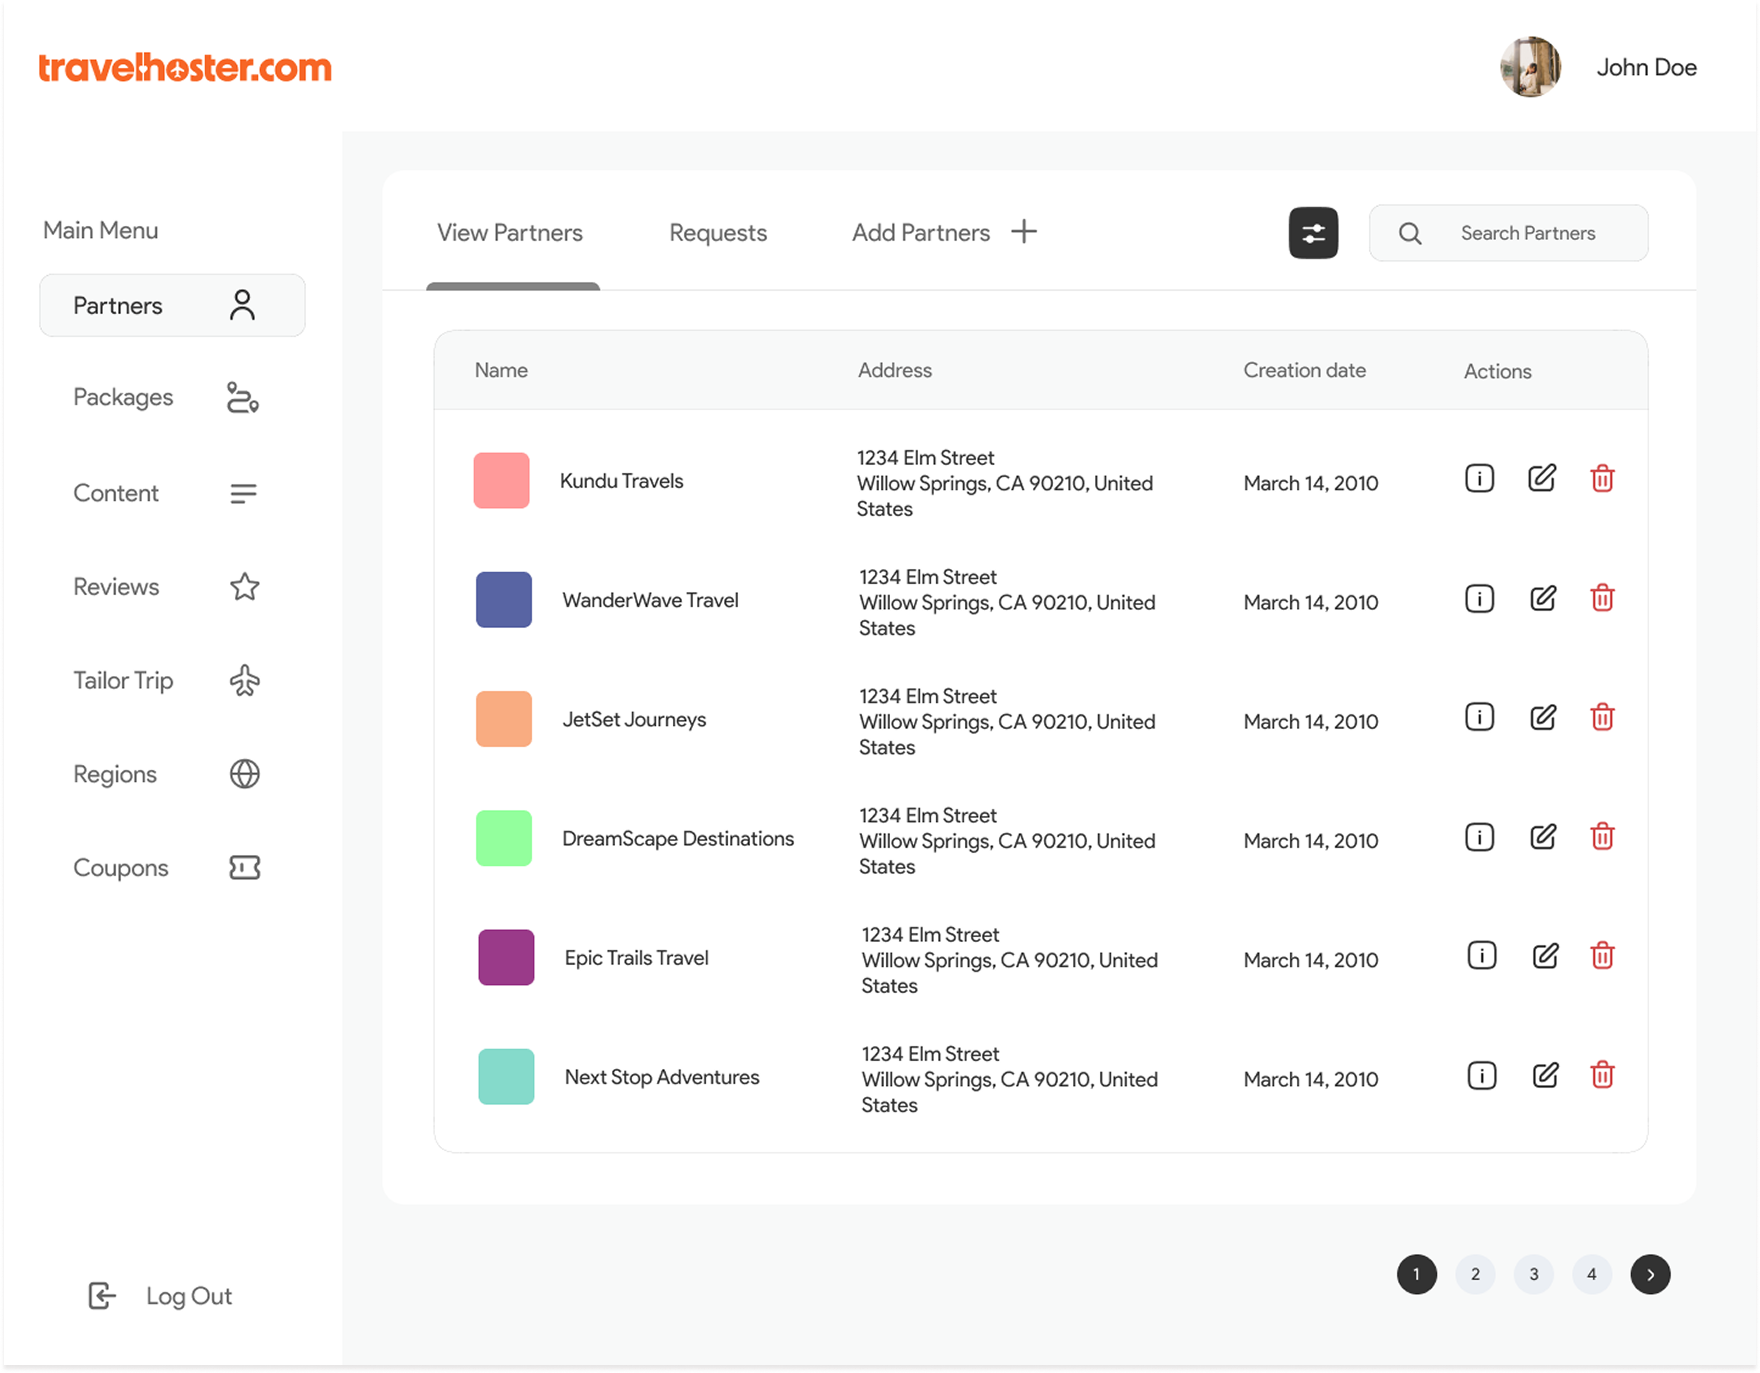Switch to the View Partners tab

(x=510, y=233)
